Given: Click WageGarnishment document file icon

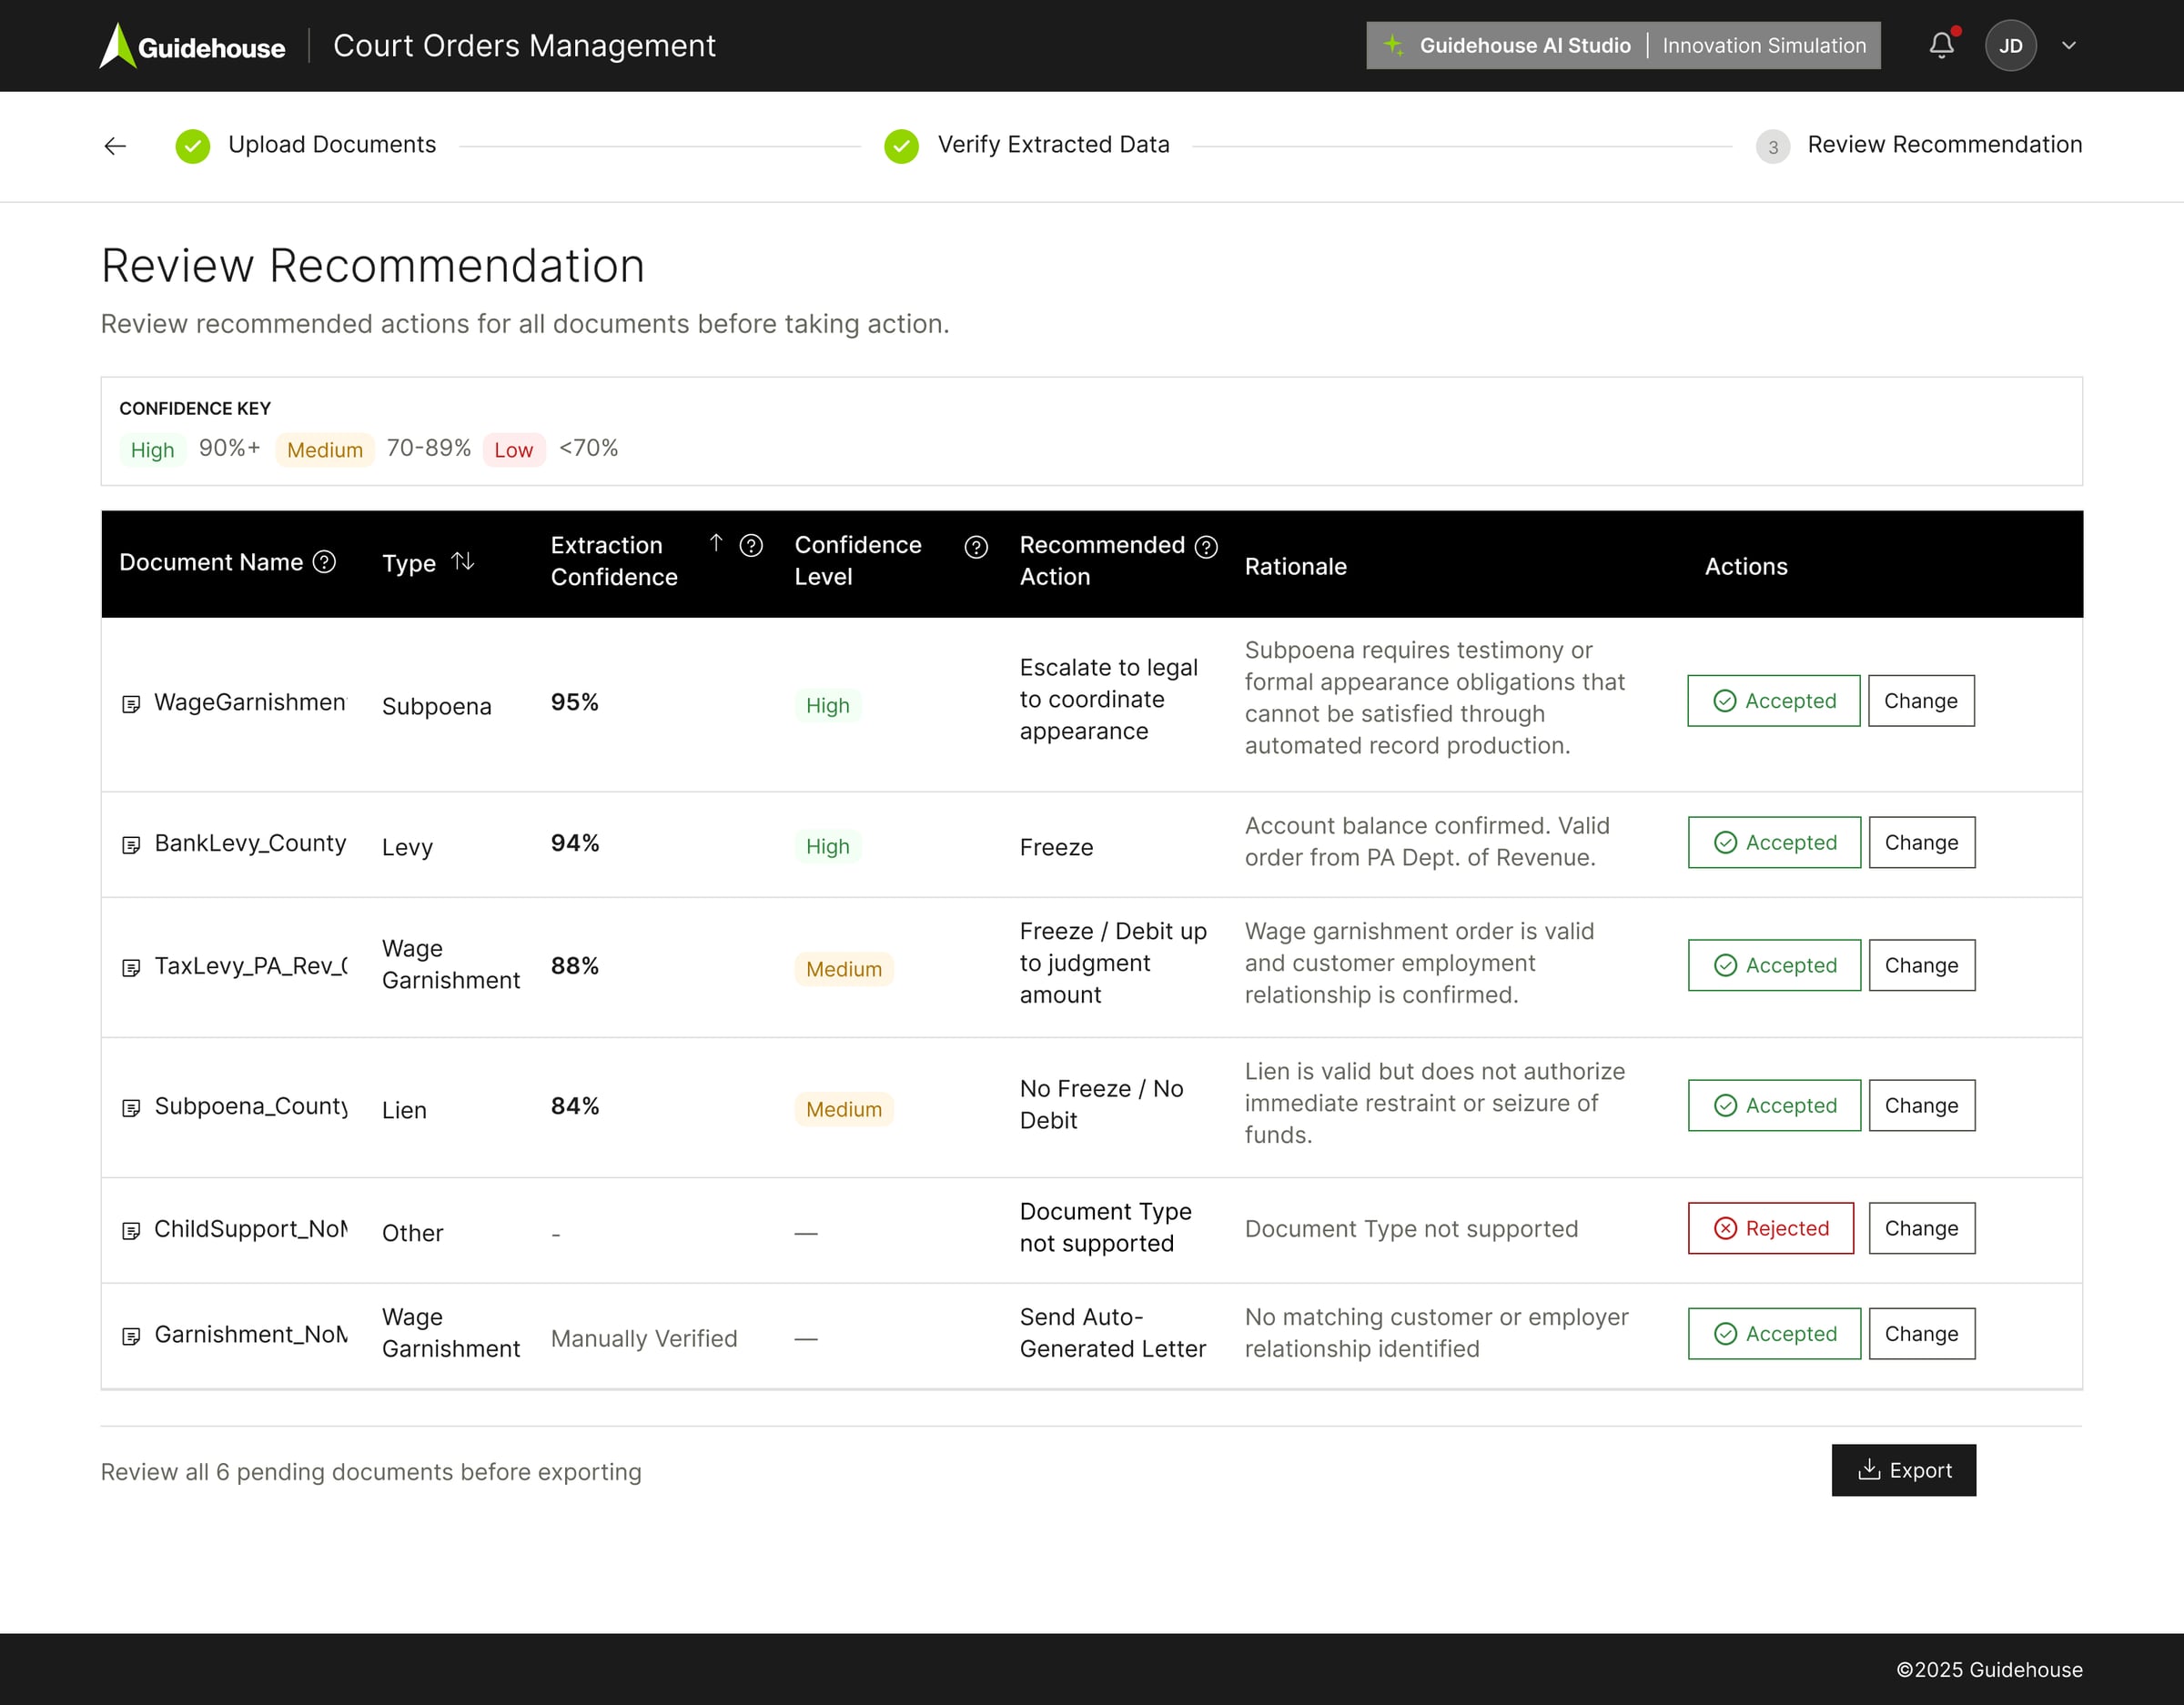Looking at the screenshot, I should coord(131,704).
